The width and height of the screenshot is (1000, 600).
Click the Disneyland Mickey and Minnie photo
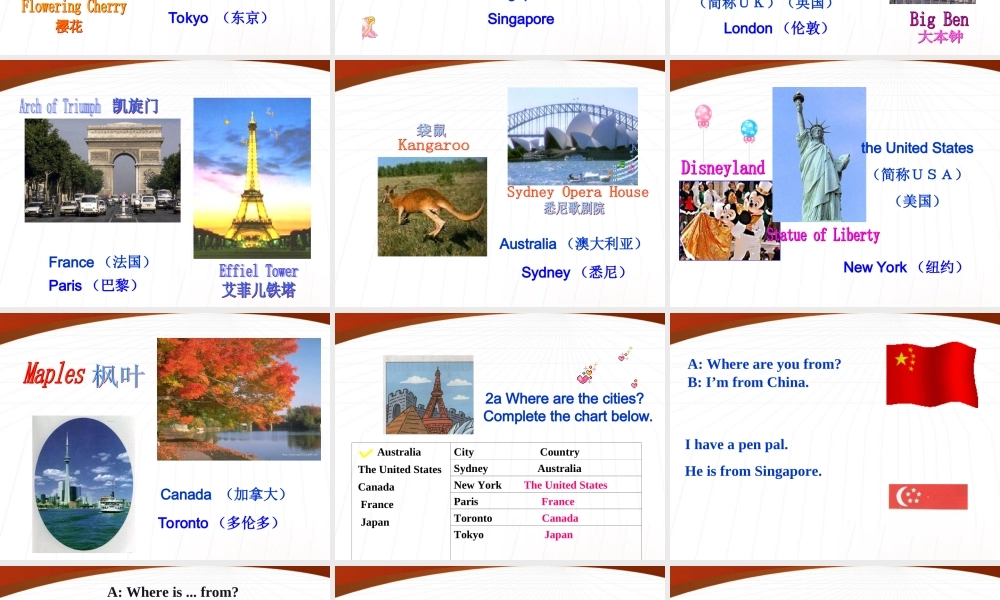click(x=729, y=221)
